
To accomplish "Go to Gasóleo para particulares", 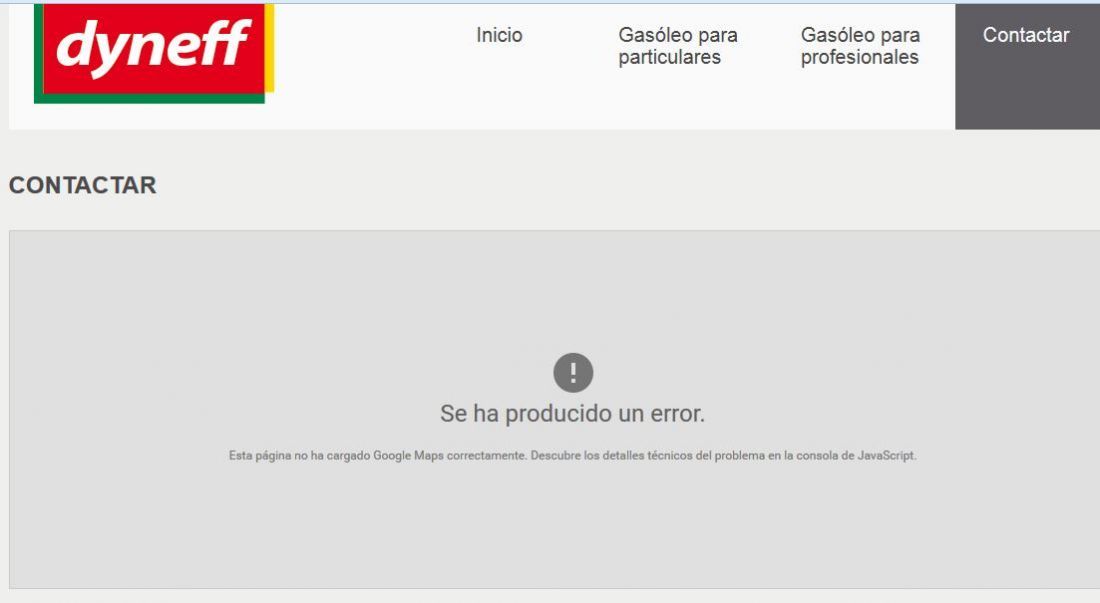I will pos(678,46).
